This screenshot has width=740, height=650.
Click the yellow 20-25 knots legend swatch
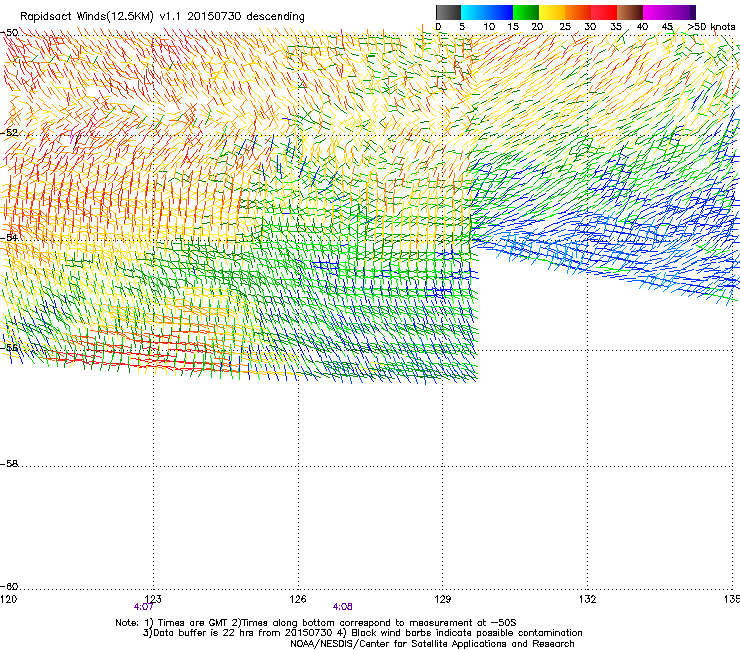coord(552,12)
